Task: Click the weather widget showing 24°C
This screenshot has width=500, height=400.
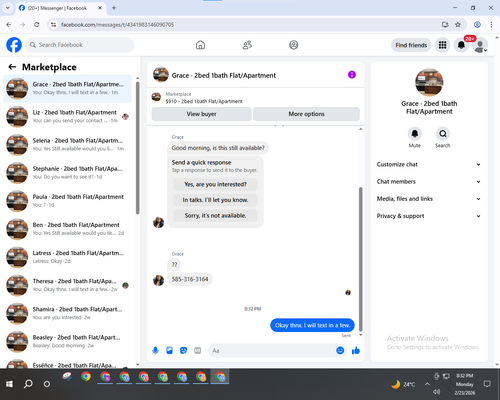Action: (x=403, y=384)
